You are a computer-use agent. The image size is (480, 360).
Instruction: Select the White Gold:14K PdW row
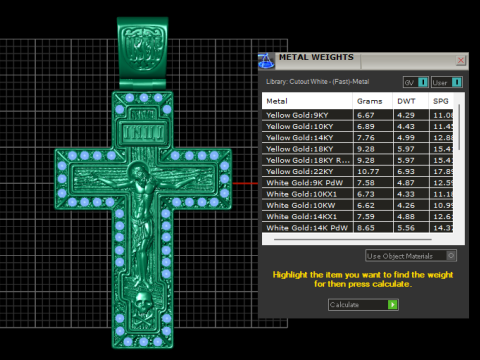357,228
